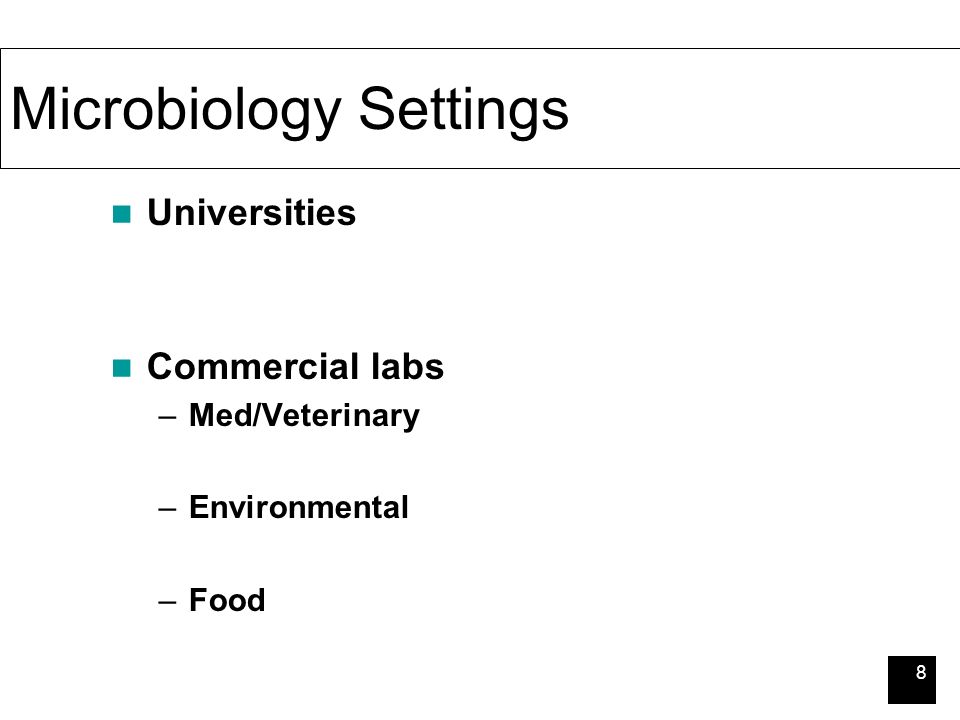Viewport: 960px width, 720px height.
Task: Click the Commercial labs heading
Action: pyautogui.click(x=296, y=367)
